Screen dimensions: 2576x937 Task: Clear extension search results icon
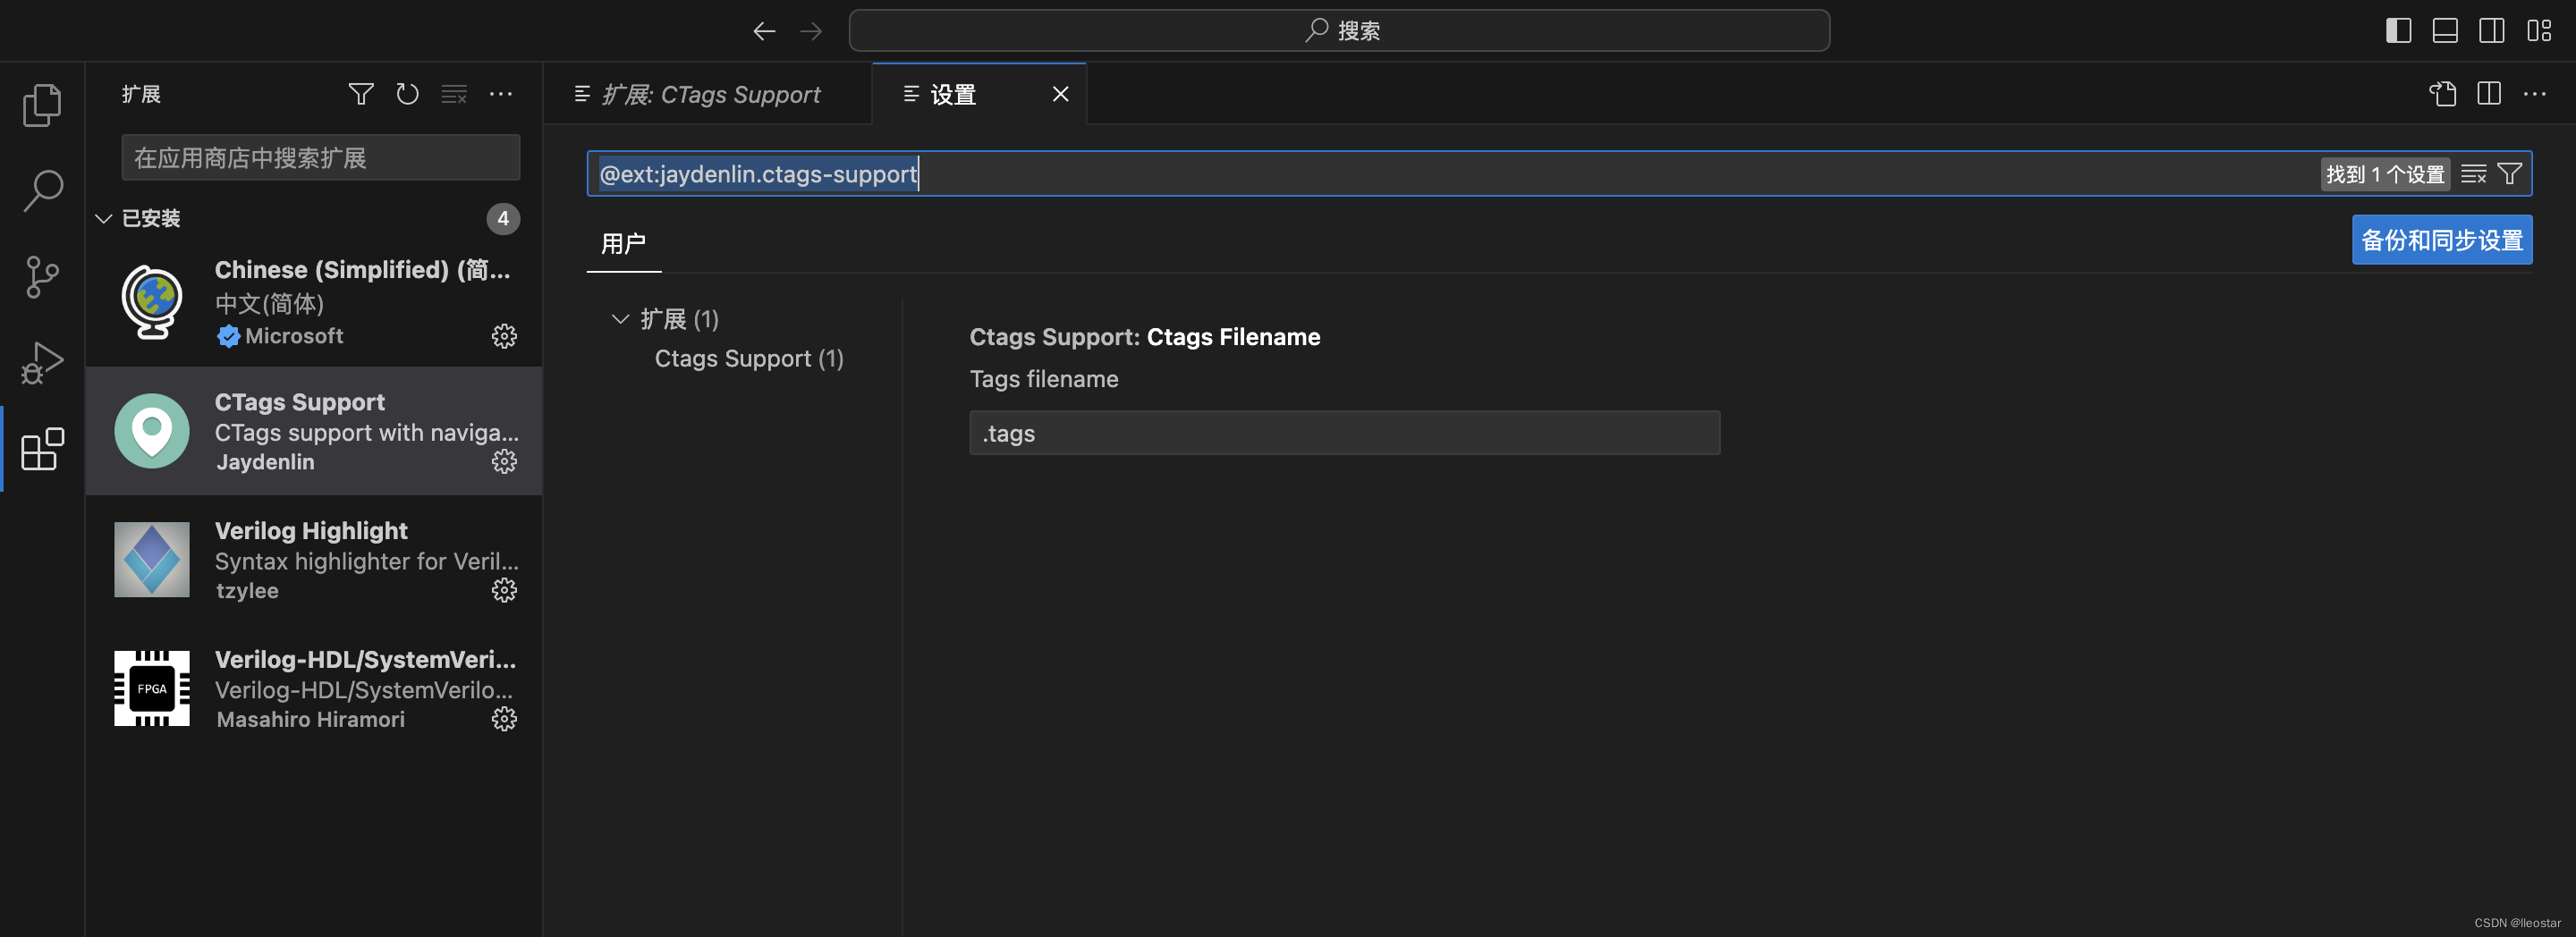[454, 94]
